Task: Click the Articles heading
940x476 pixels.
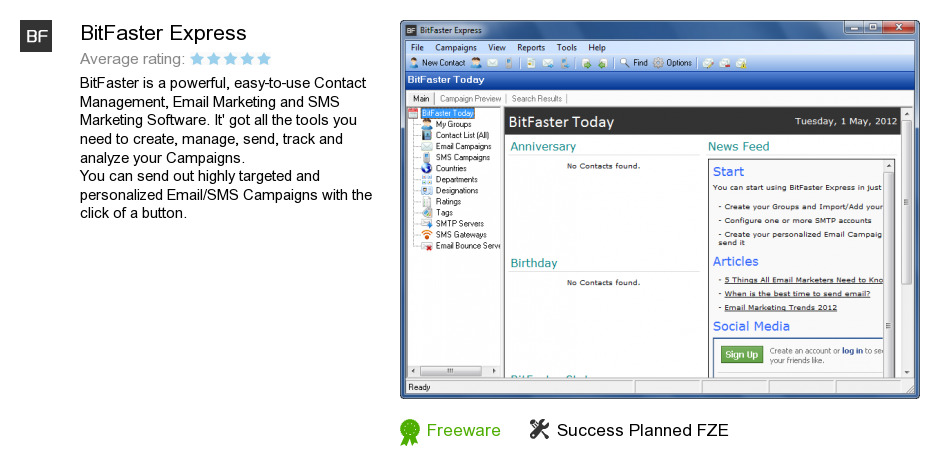Action: [735, 261]
